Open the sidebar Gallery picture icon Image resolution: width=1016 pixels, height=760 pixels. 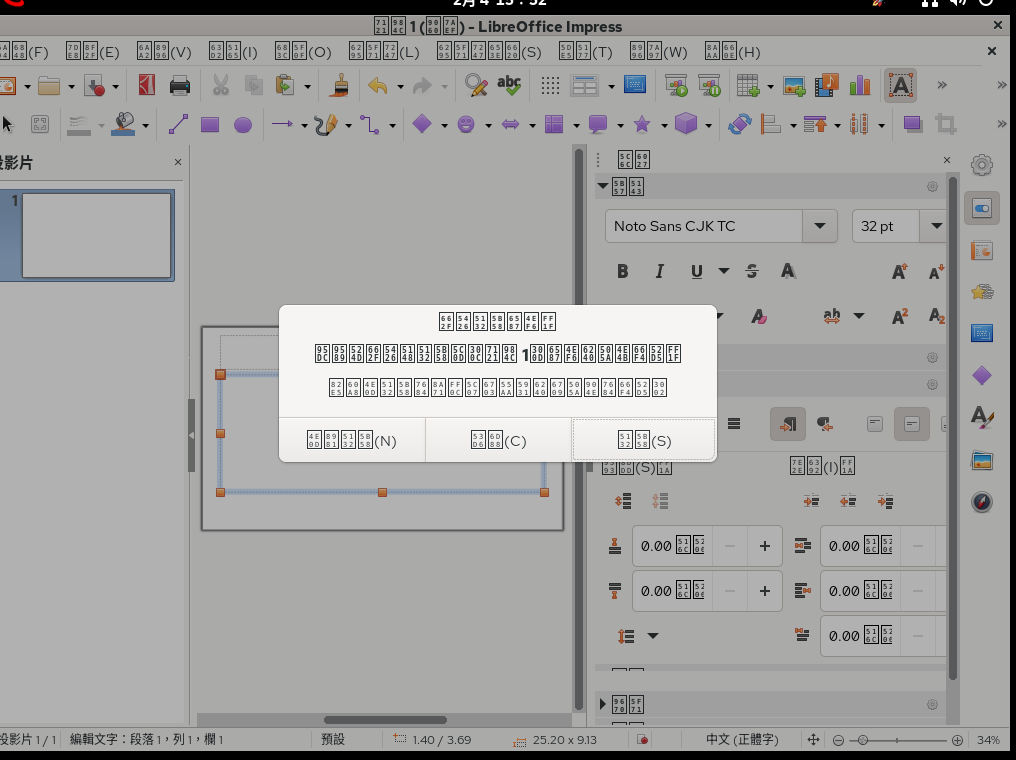click(982, 460)
